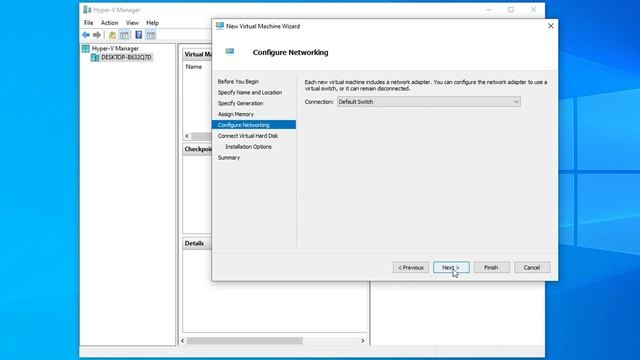The width and height of the screenshot is (640, 360).
Task: Minimize the Hyper-V Manager window
Action: (x=489, y=9)
